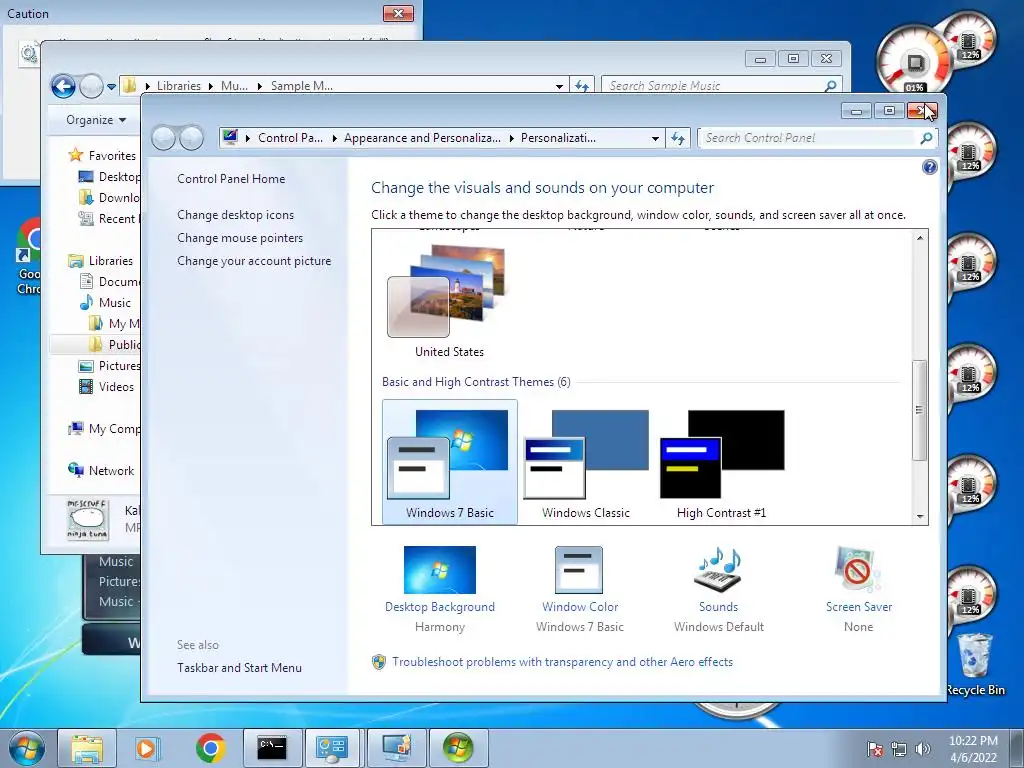Choose the United States Aero theme
1024x768 pixels.
point(449,300)
